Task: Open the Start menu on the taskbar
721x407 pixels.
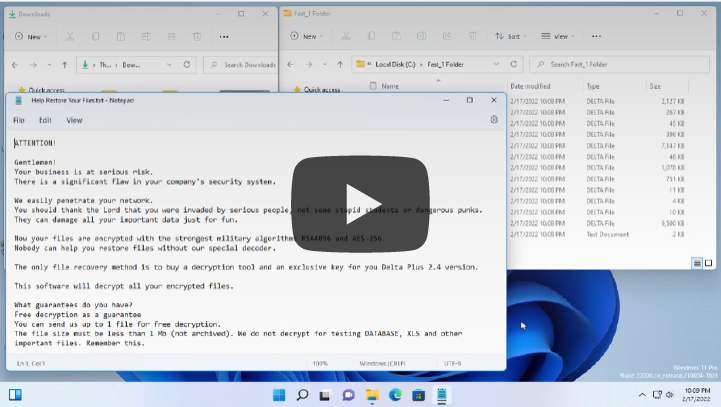Action: 279,395
